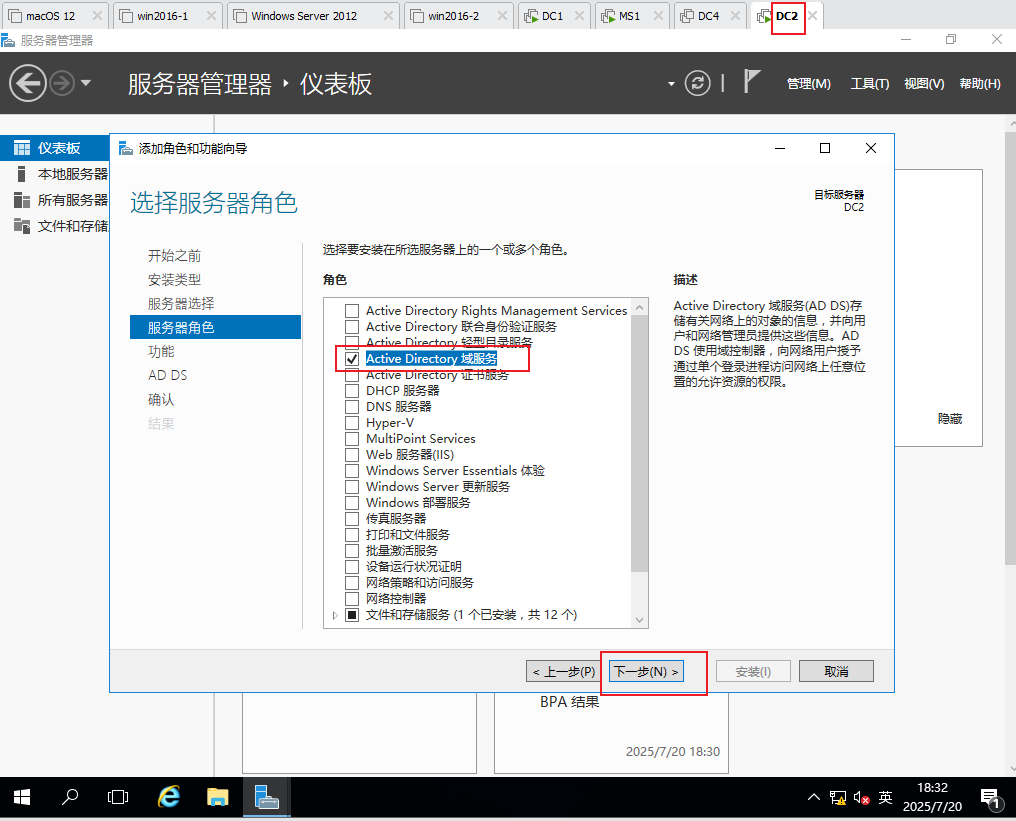Open Task View icon on taskbar
Screen dimensions: 1016x821
118,797
